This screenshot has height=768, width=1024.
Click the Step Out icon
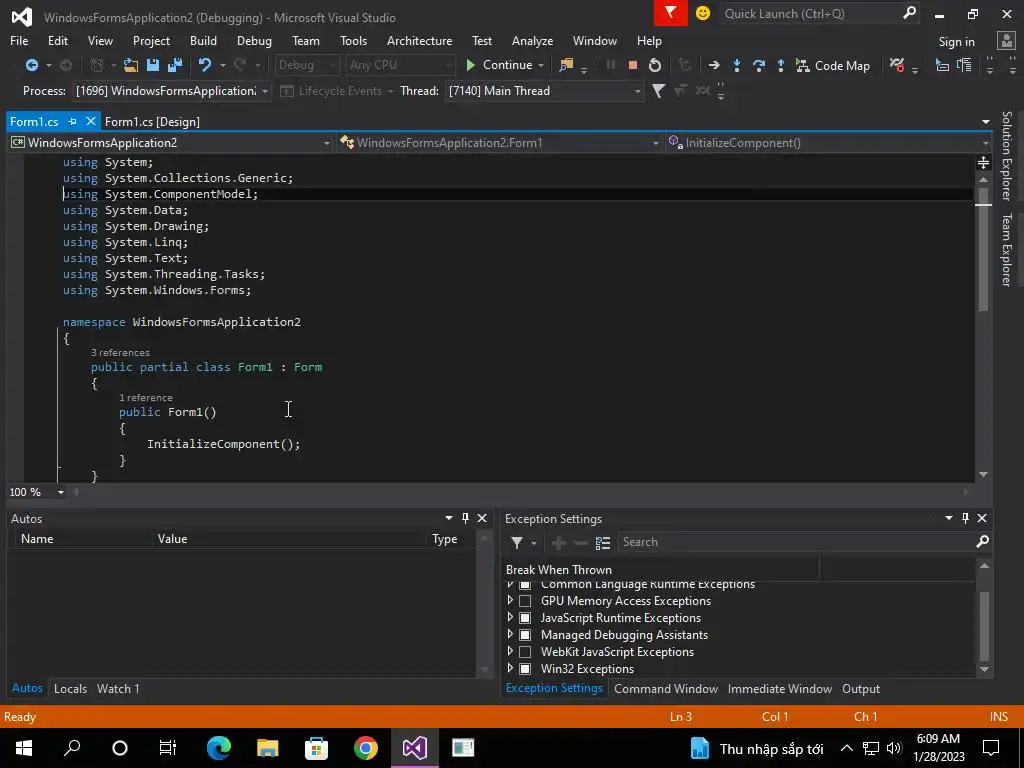(780, 65)
